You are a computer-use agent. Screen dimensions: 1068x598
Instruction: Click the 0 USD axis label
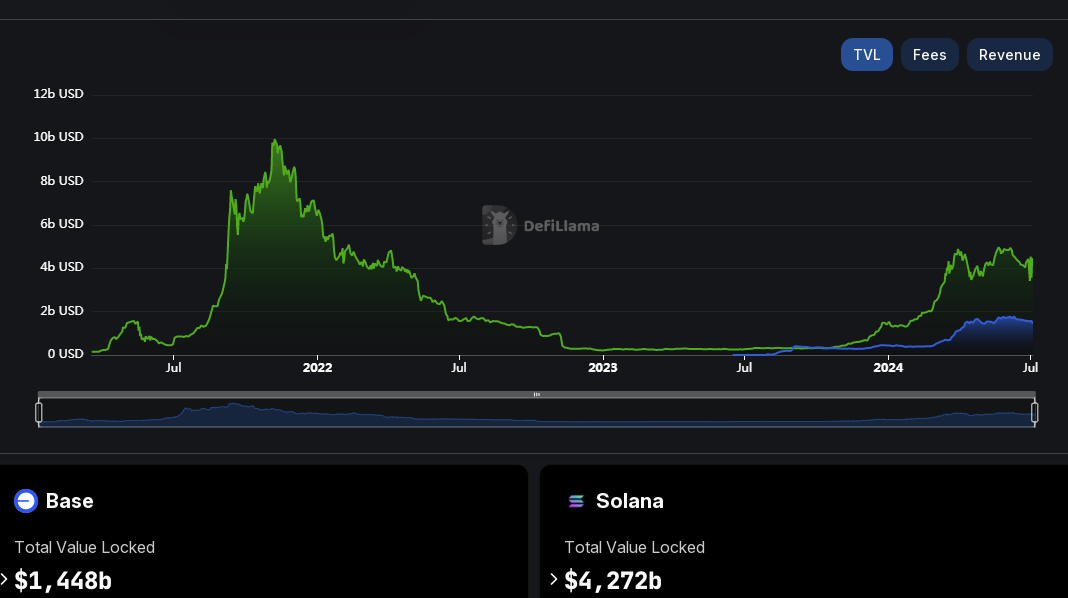tap(65, 353)
